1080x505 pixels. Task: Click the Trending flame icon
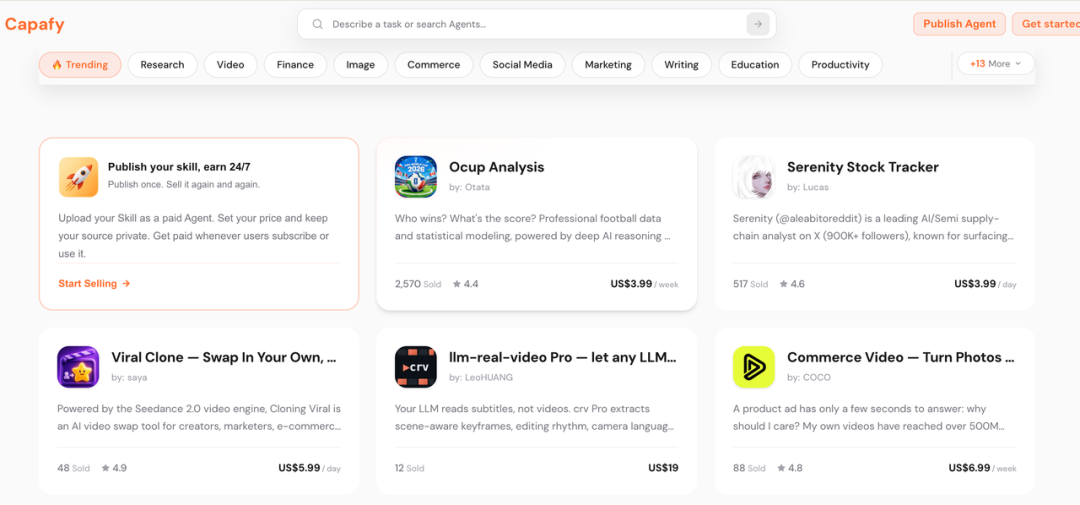click(x=56, y=65)
